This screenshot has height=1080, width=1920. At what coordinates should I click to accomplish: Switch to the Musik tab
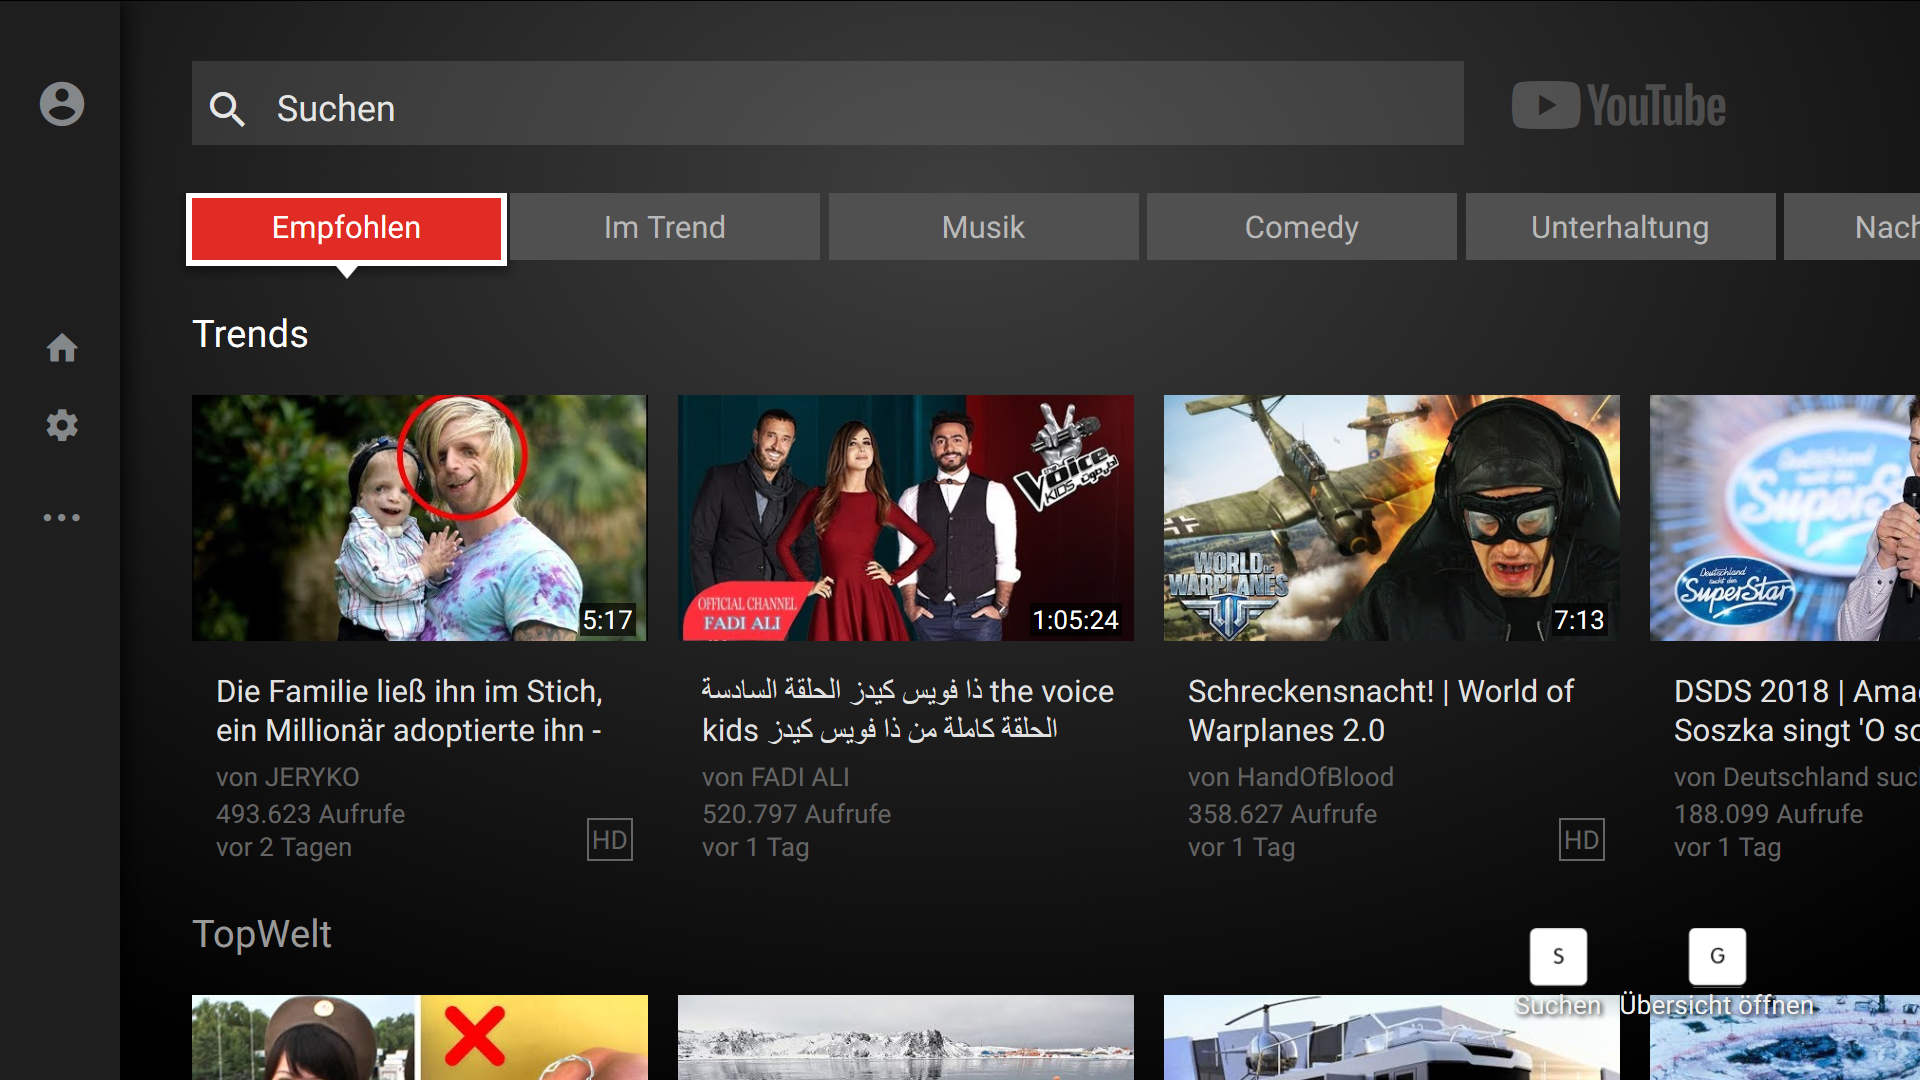[x=983, y=227]
